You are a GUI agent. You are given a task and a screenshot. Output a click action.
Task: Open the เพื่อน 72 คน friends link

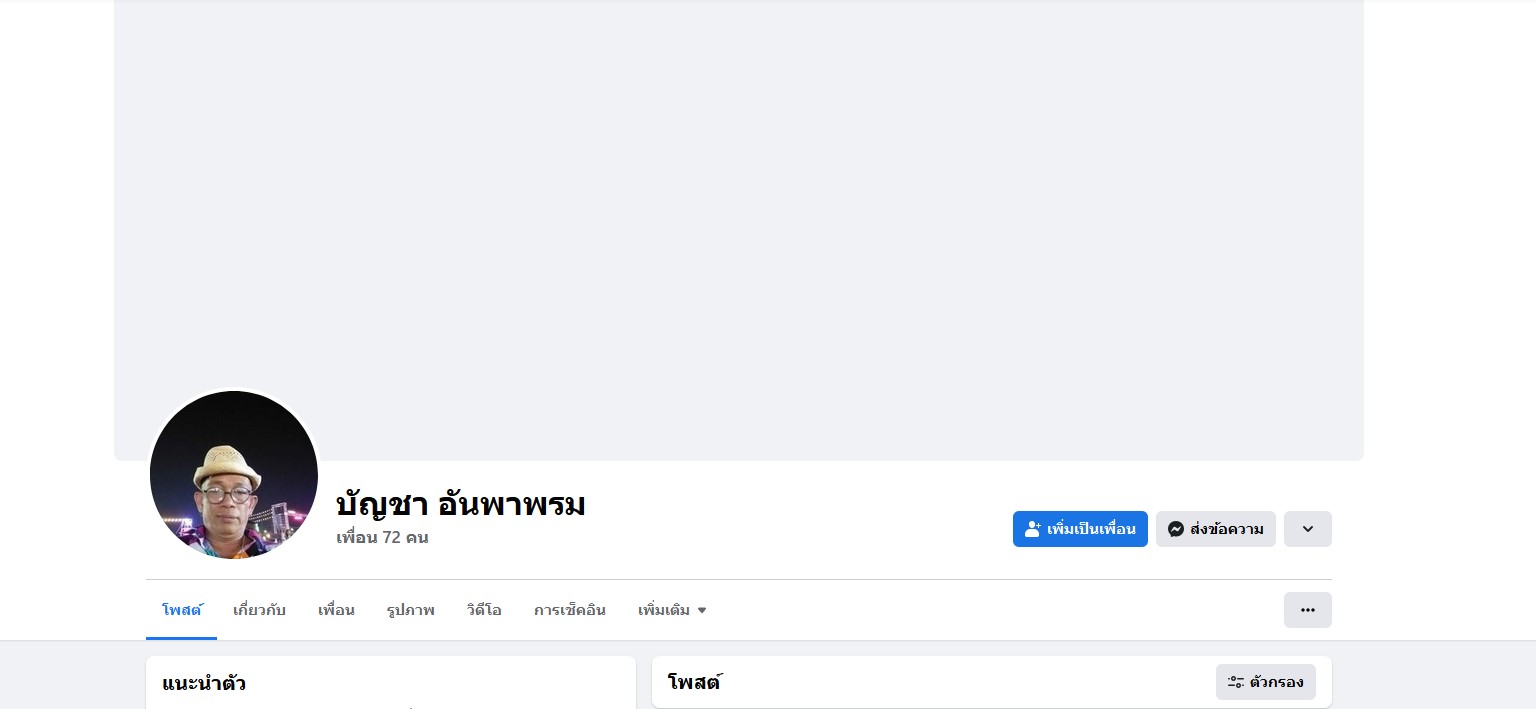[382, 538]
